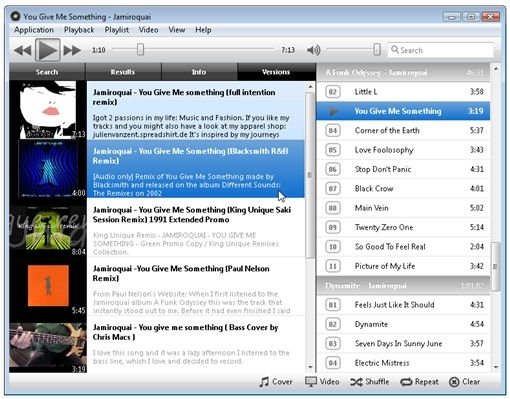
Task: Click the playlist scroll-up arrow
Action: [496, 69]
